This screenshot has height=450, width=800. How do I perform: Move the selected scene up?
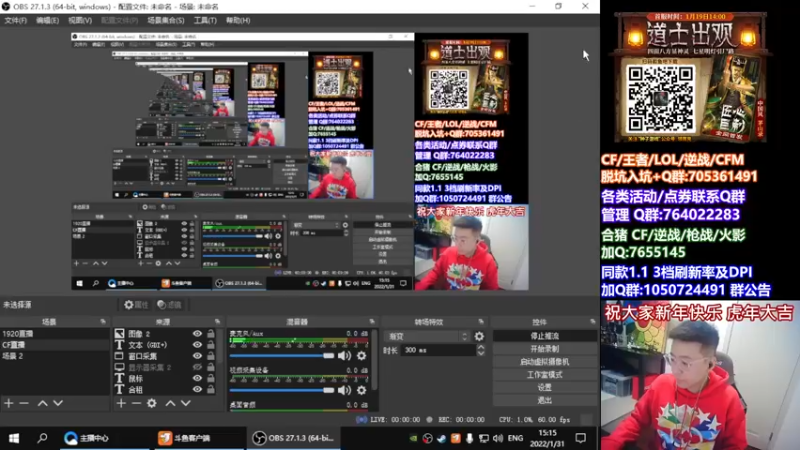[42, 403]
